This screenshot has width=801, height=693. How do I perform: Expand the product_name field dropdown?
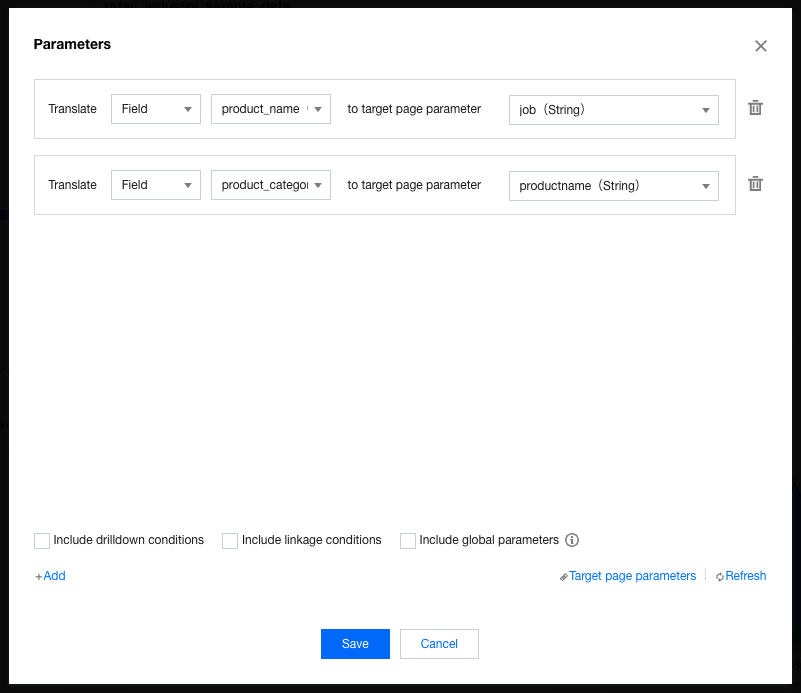click(270, 109)
